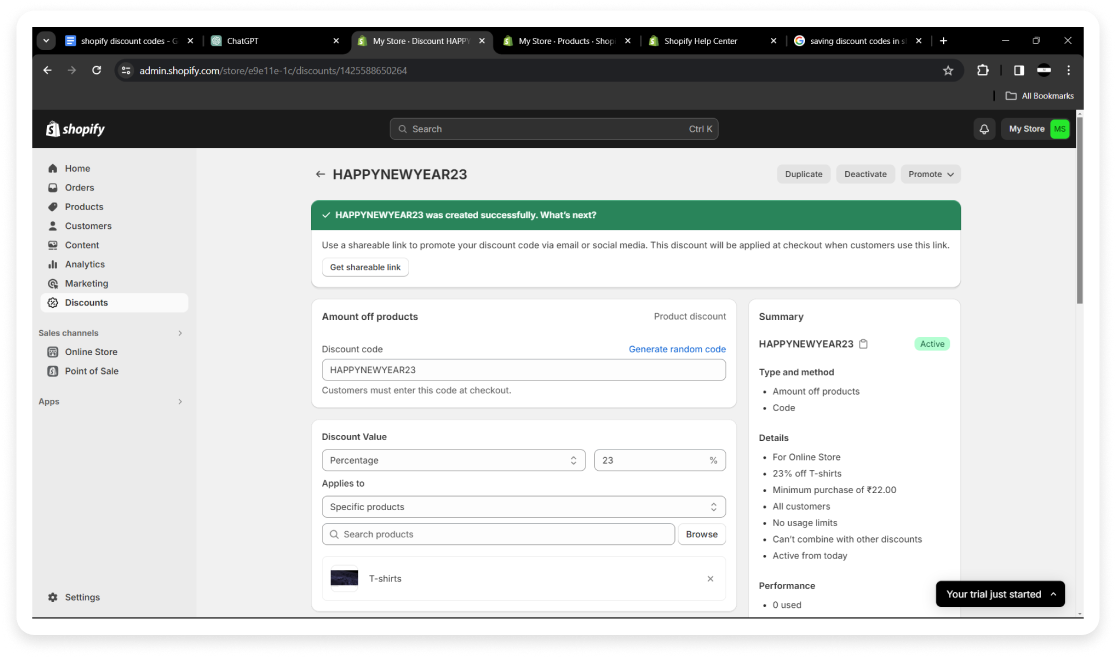
Task: Open the All Bookmarks folder
Action: (x=1040, y=96)
